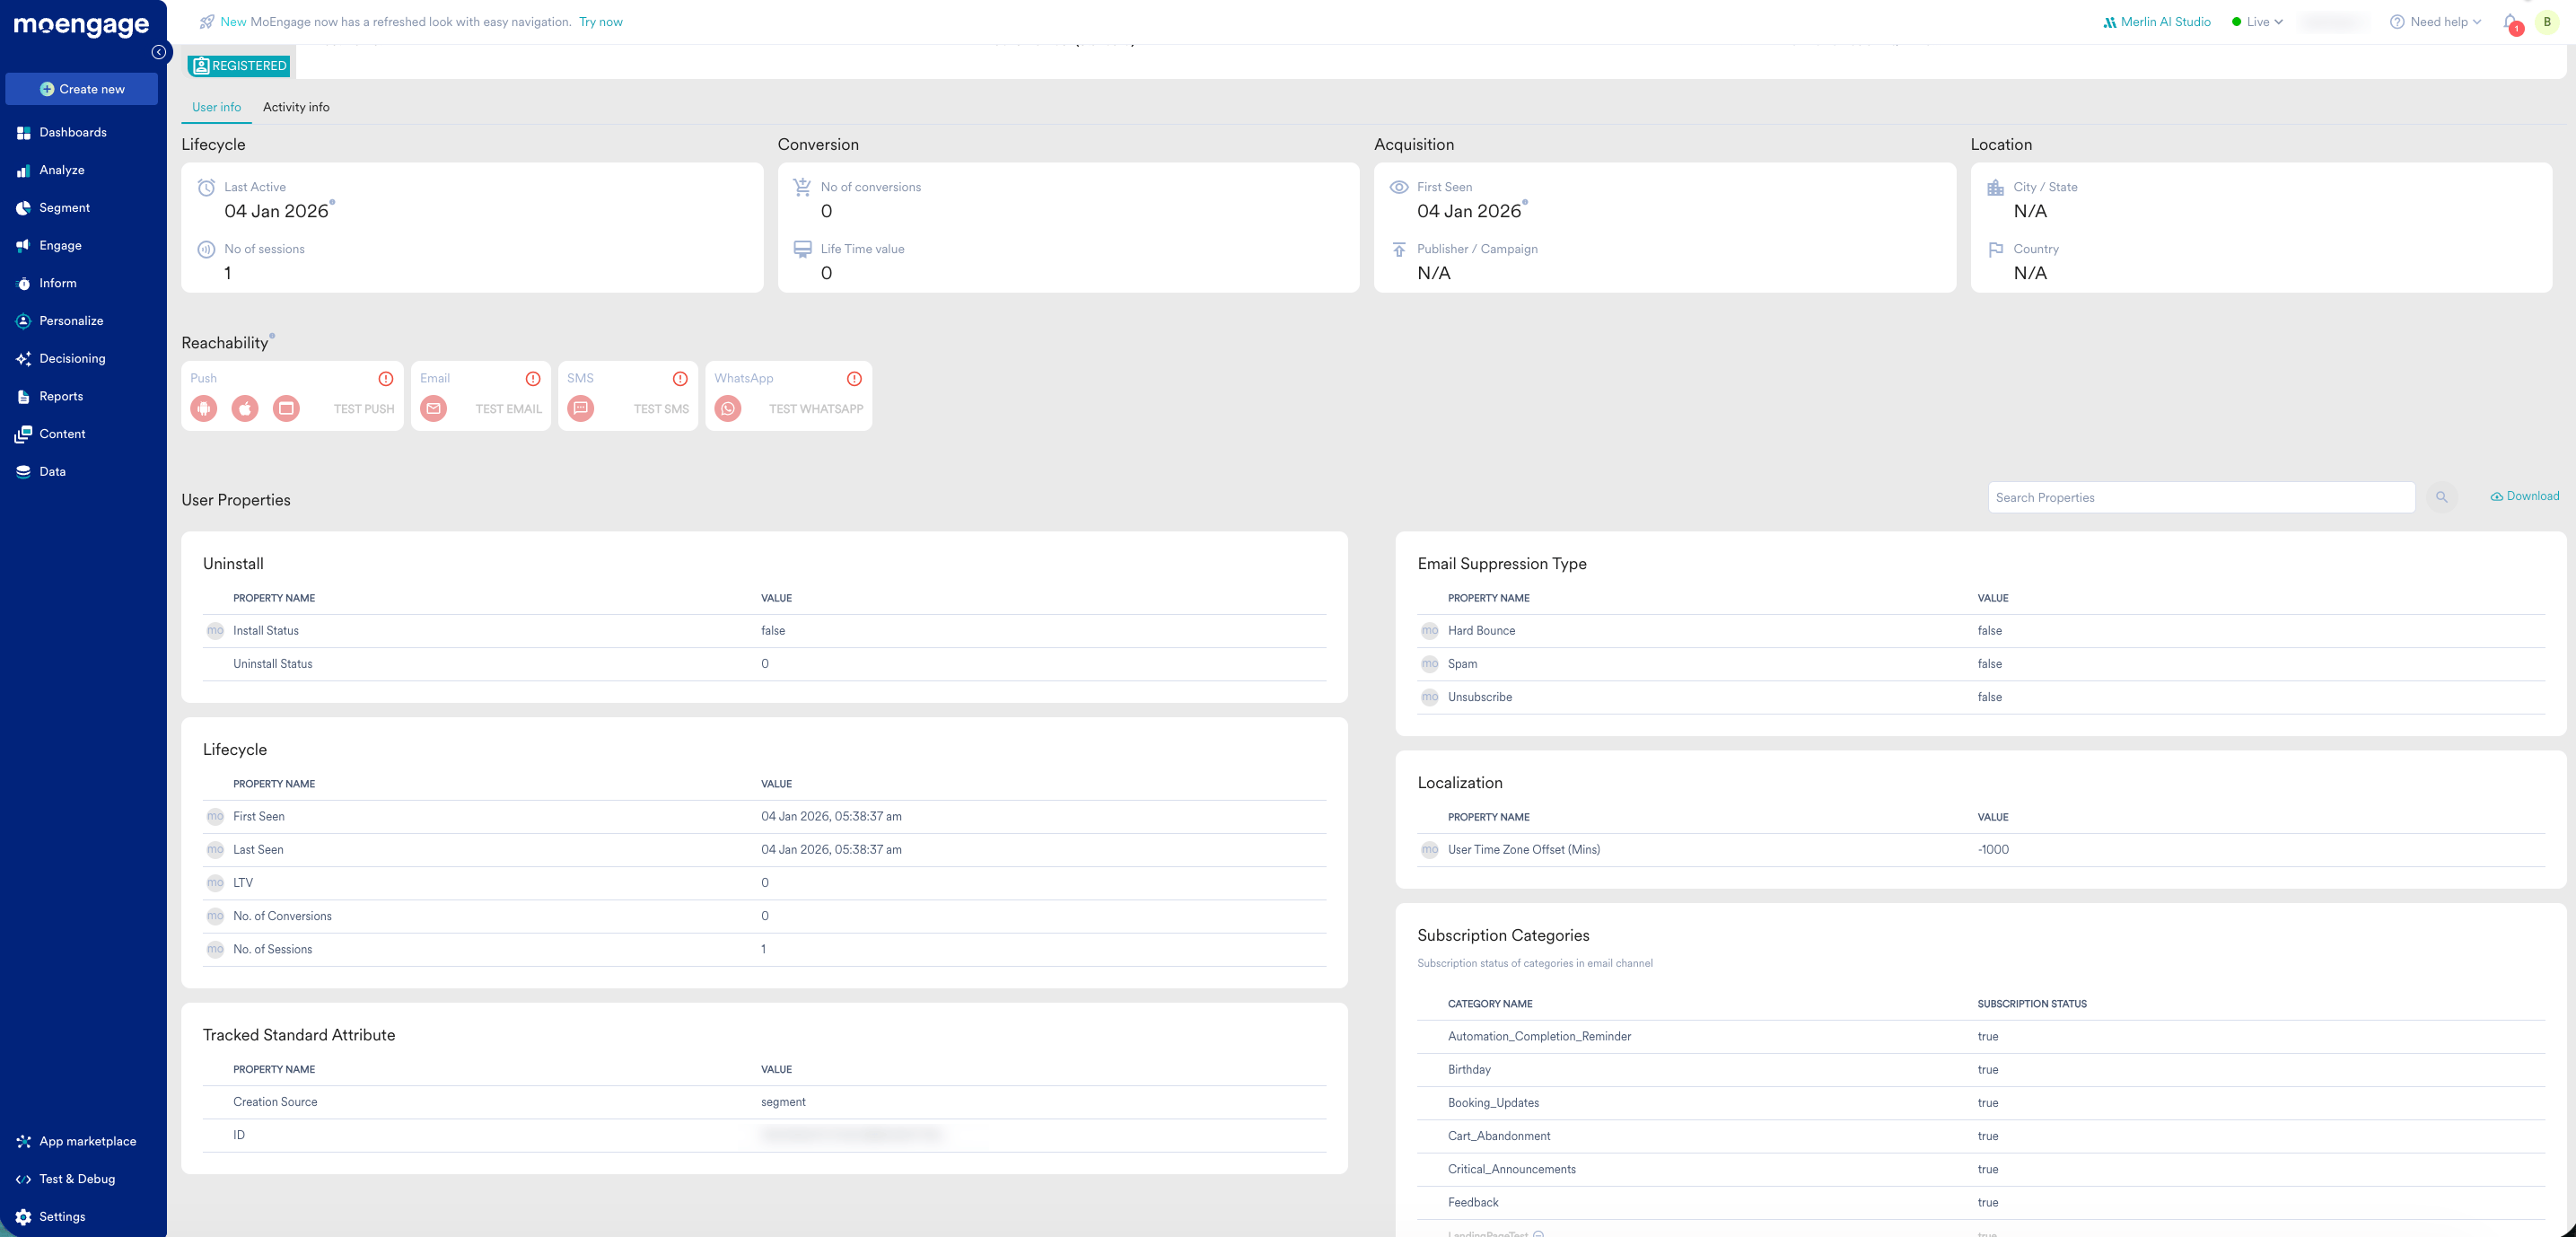Click the Unsubscribe property name
The image size is (2576, 1237).
[1480, 697]
